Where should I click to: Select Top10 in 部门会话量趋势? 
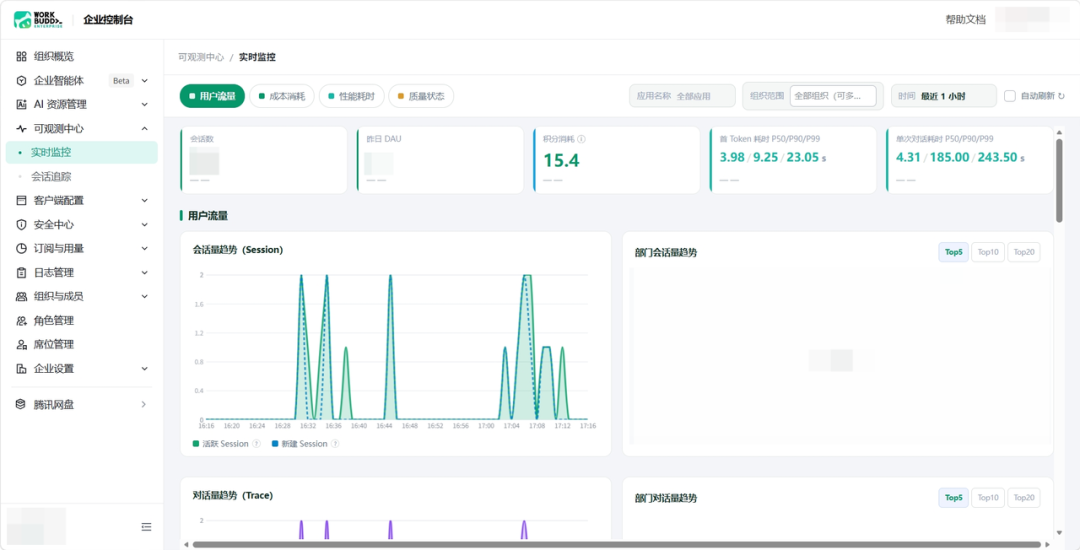tap(988, 253)
